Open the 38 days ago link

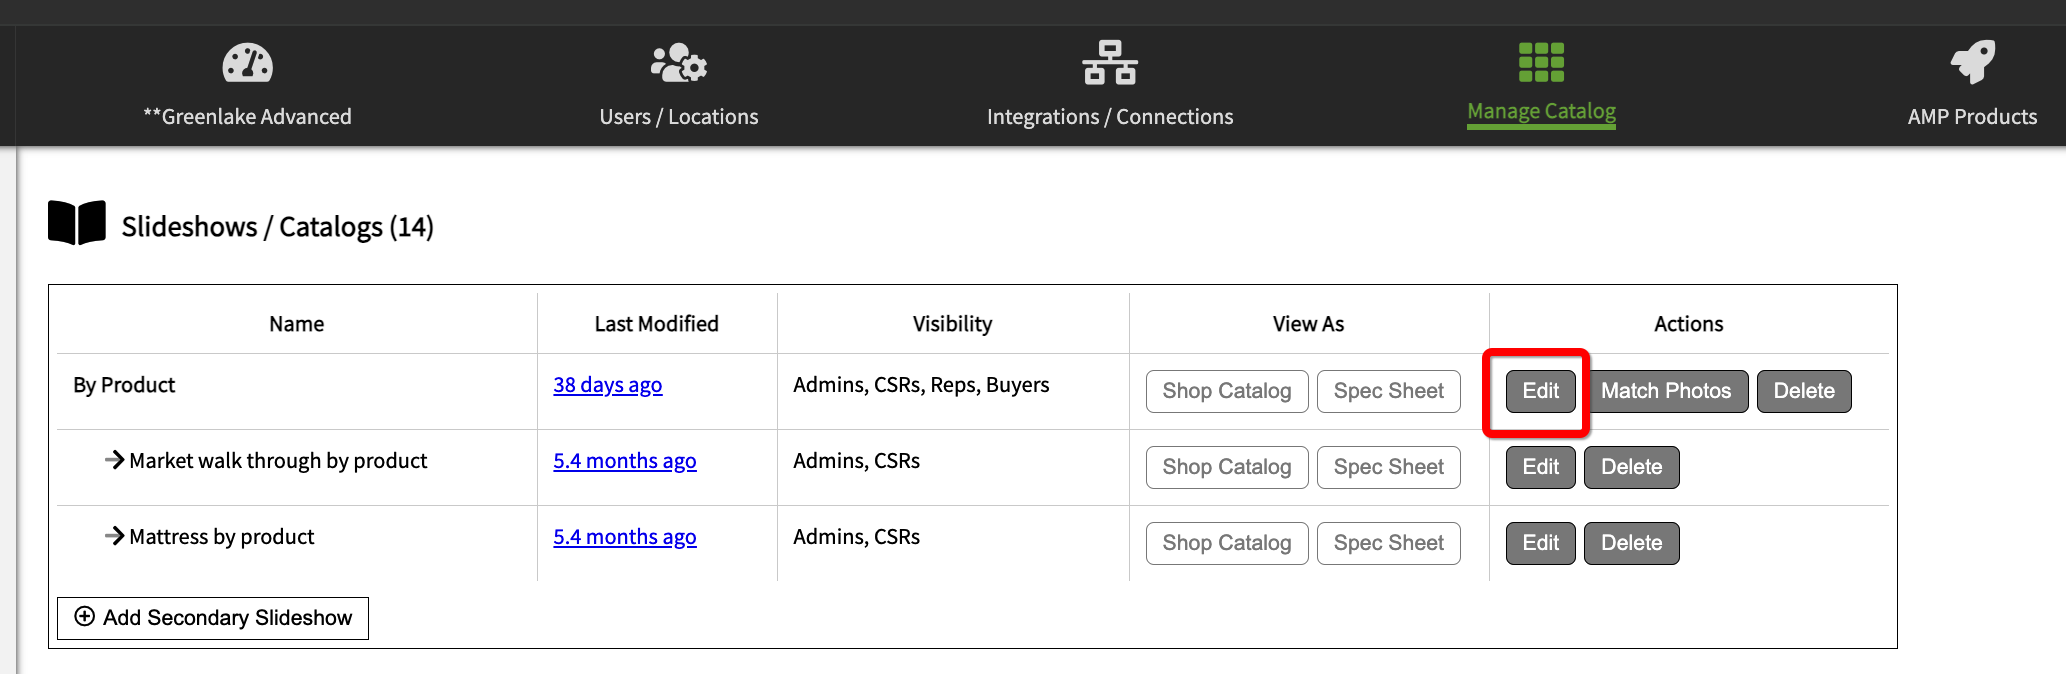pyautogui.click(x=607, y=385)
